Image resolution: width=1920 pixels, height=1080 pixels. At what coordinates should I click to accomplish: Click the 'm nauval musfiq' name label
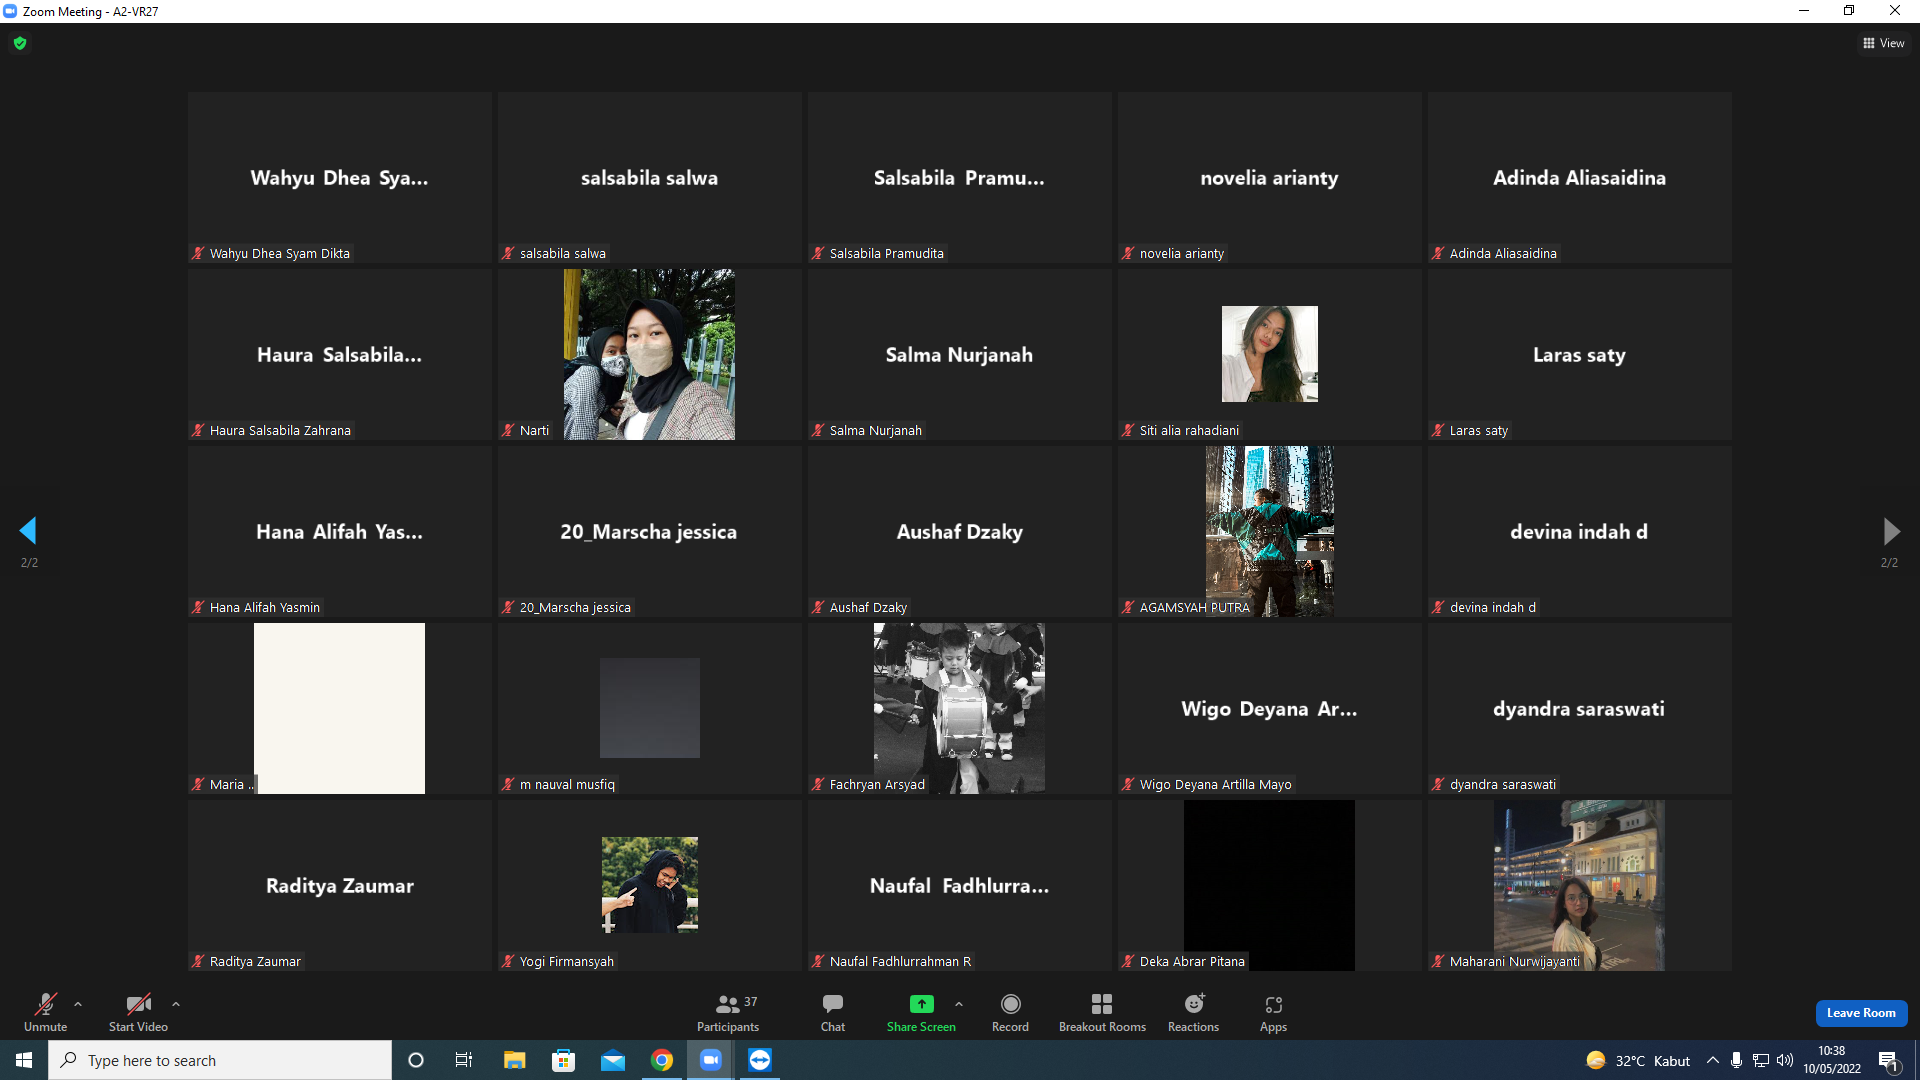(x=567, y=785)
